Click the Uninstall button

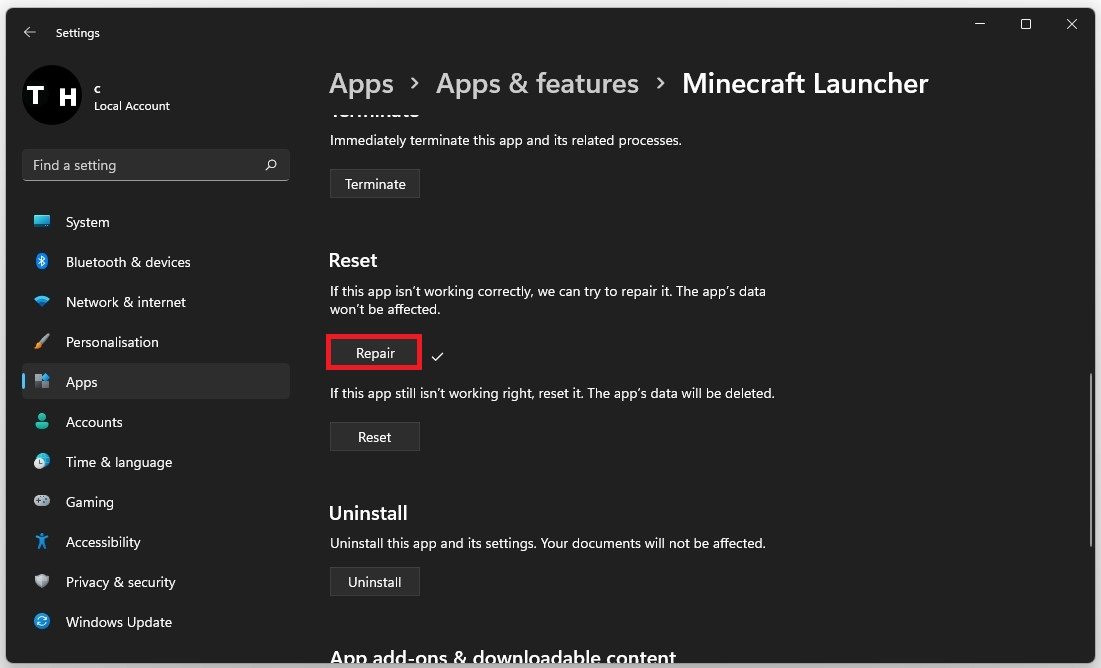point(374,582)
